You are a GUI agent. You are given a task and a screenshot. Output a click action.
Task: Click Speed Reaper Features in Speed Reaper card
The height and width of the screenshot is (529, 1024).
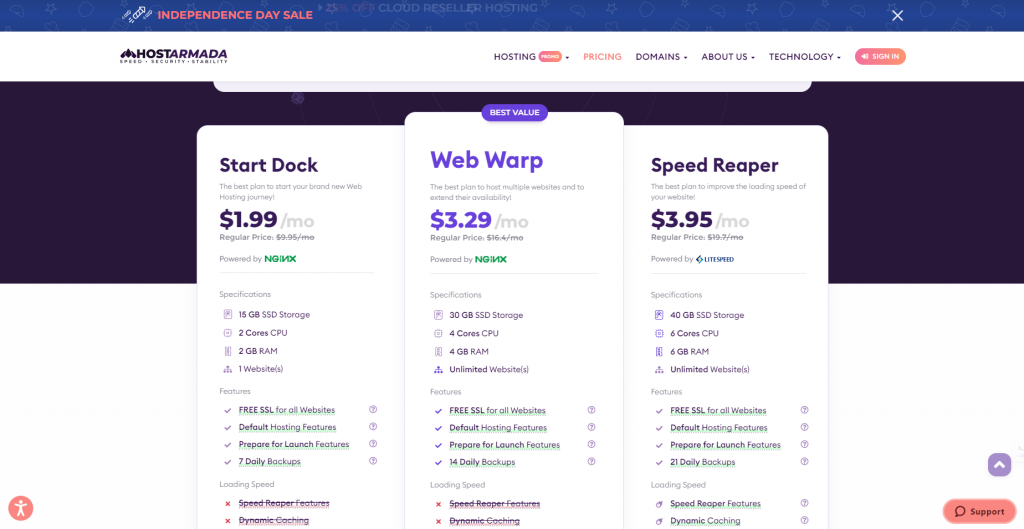click(x=715, y=504)
